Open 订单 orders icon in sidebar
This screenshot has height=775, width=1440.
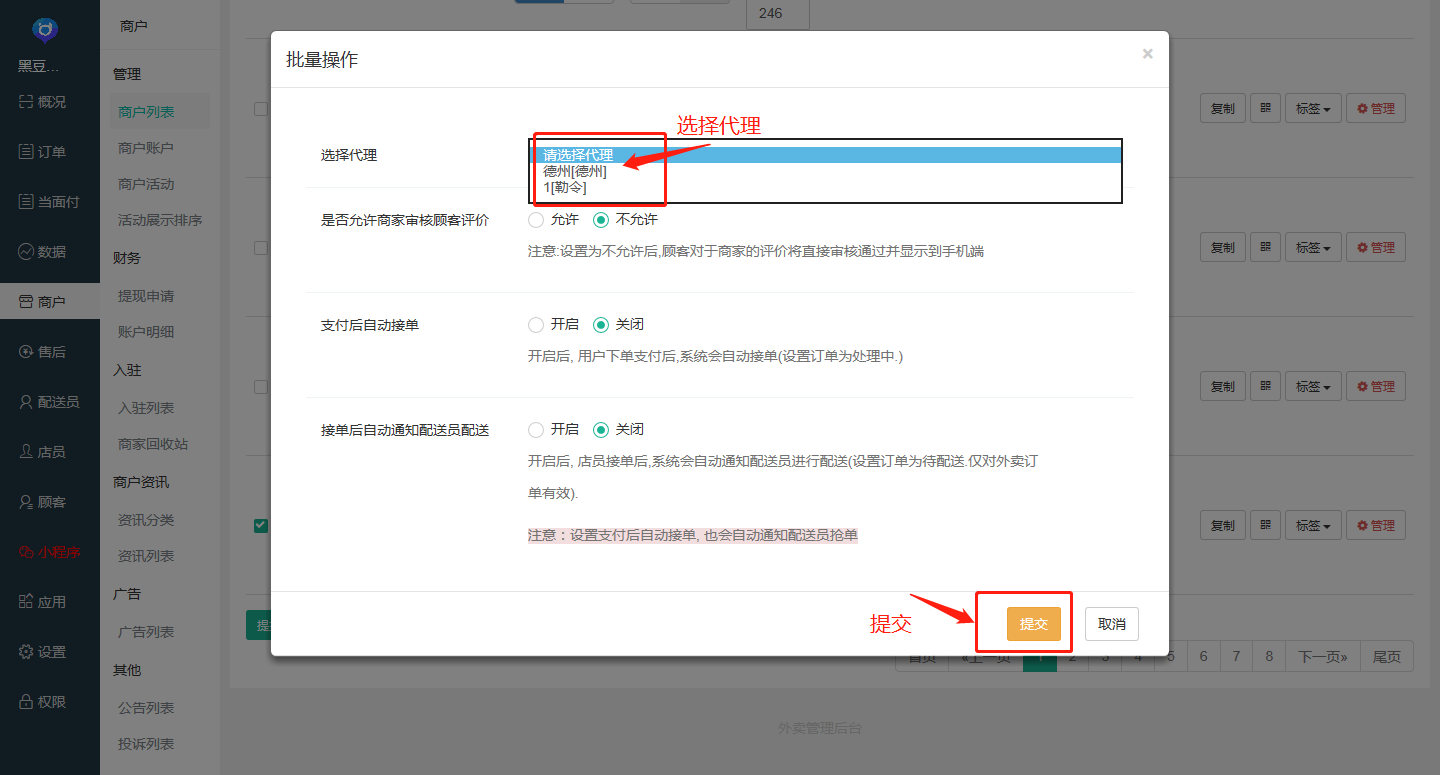pyautogui.click(x=27, y=151)
